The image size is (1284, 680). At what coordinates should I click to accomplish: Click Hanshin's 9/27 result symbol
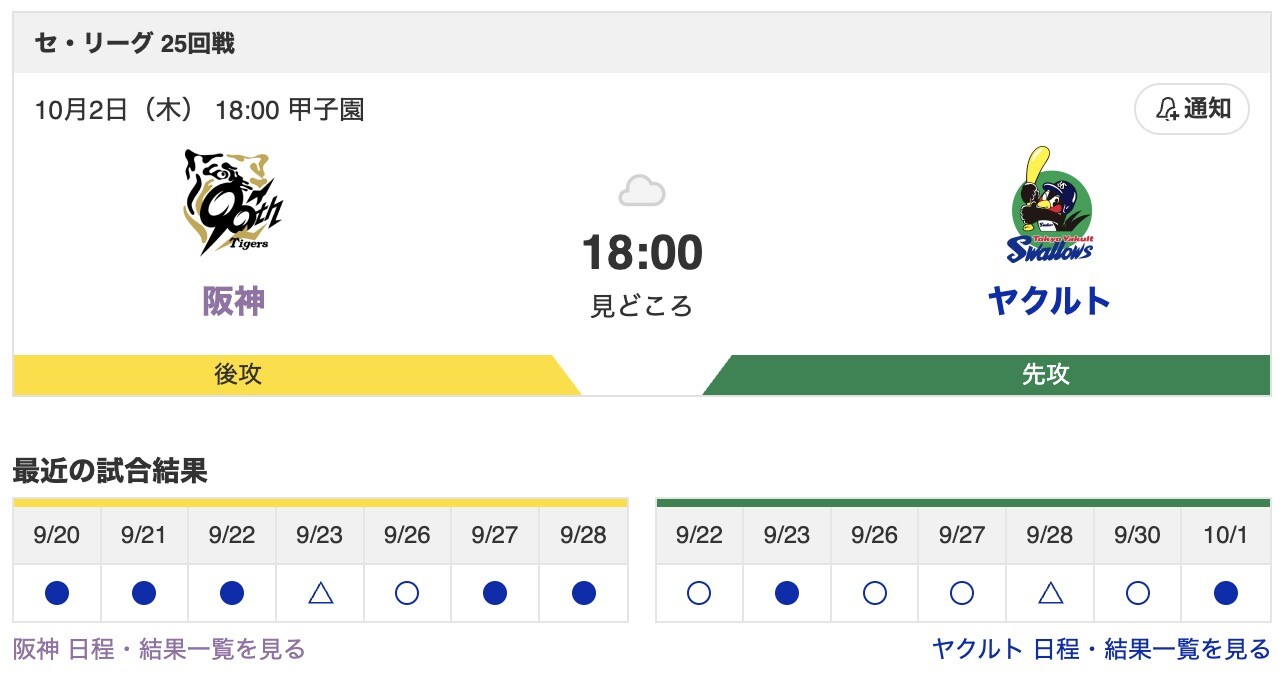pos(495,592)
